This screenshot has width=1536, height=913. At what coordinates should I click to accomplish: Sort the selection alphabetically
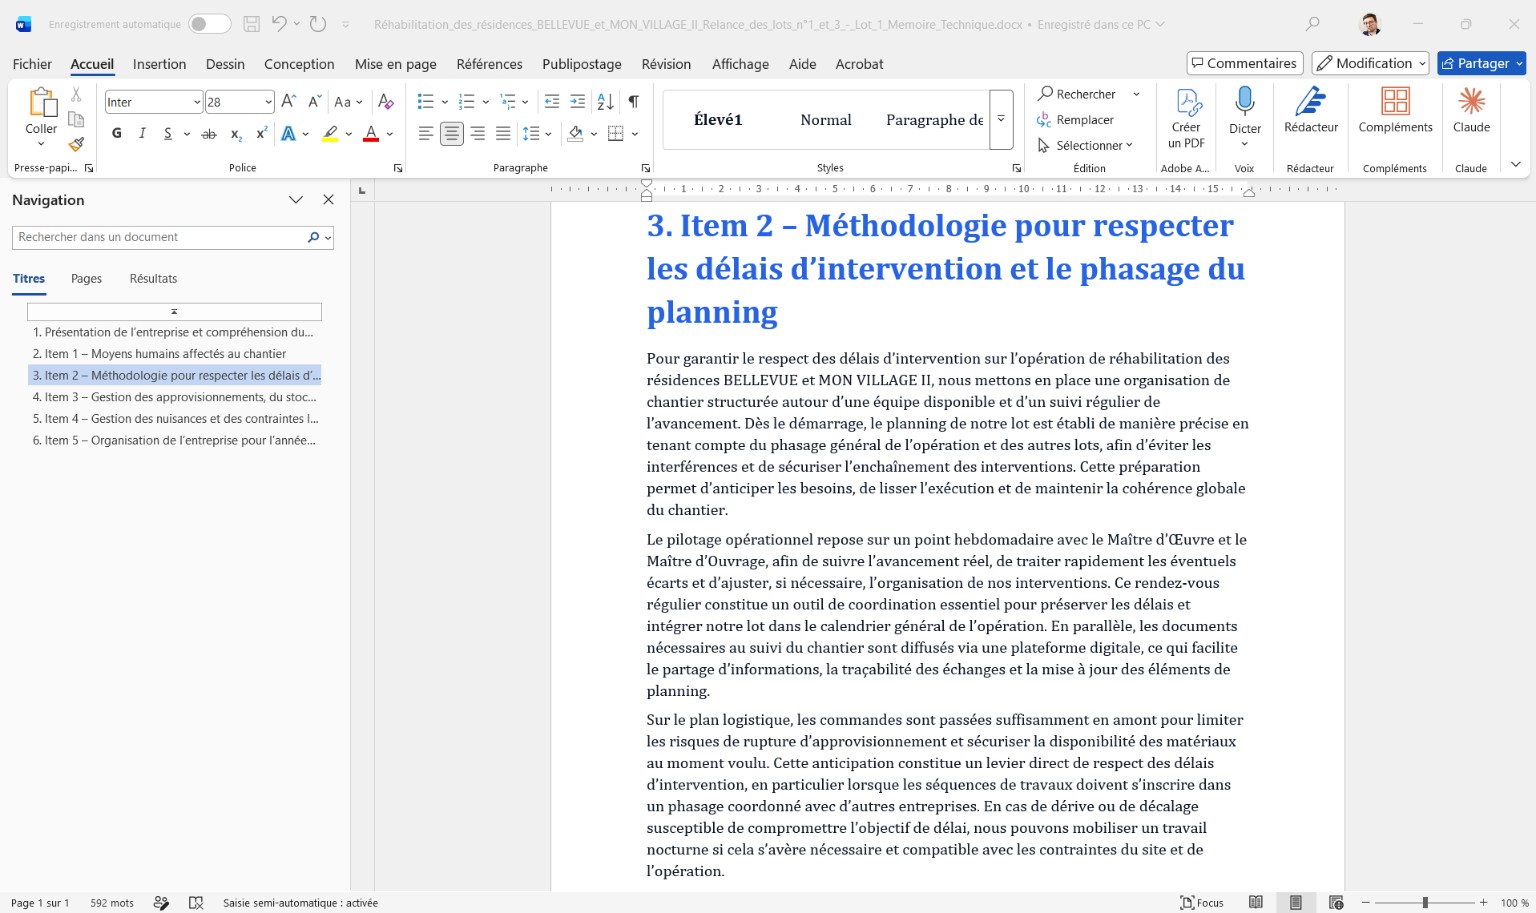tap(605, 101)
